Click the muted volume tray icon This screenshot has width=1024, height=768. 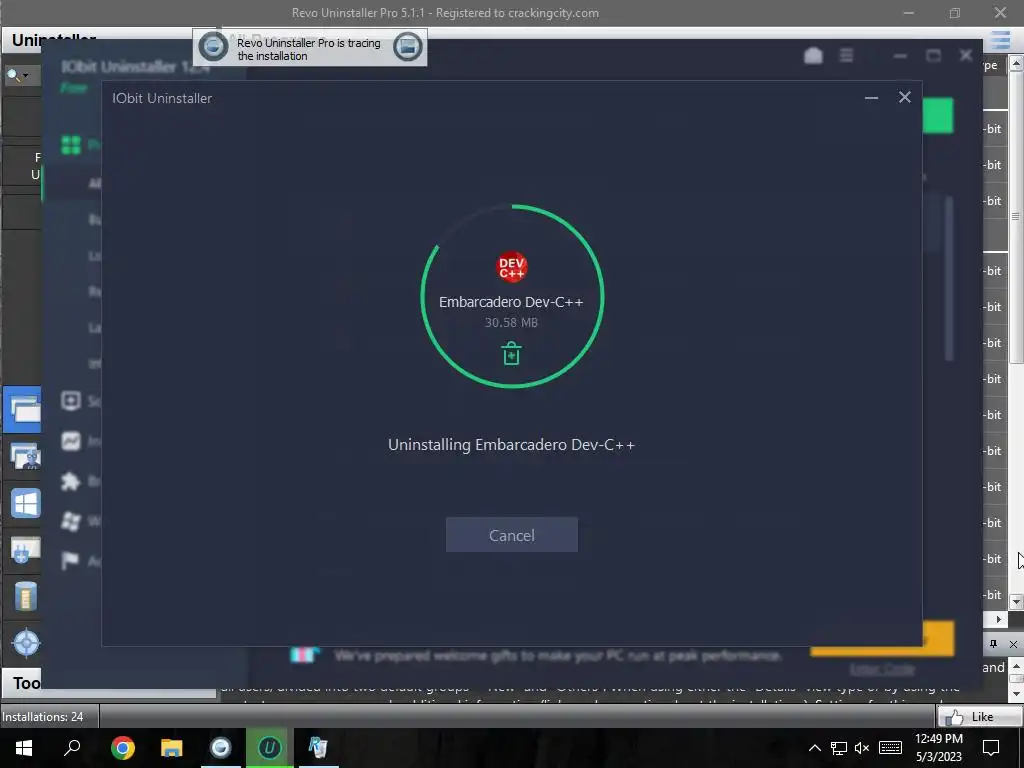862,748
